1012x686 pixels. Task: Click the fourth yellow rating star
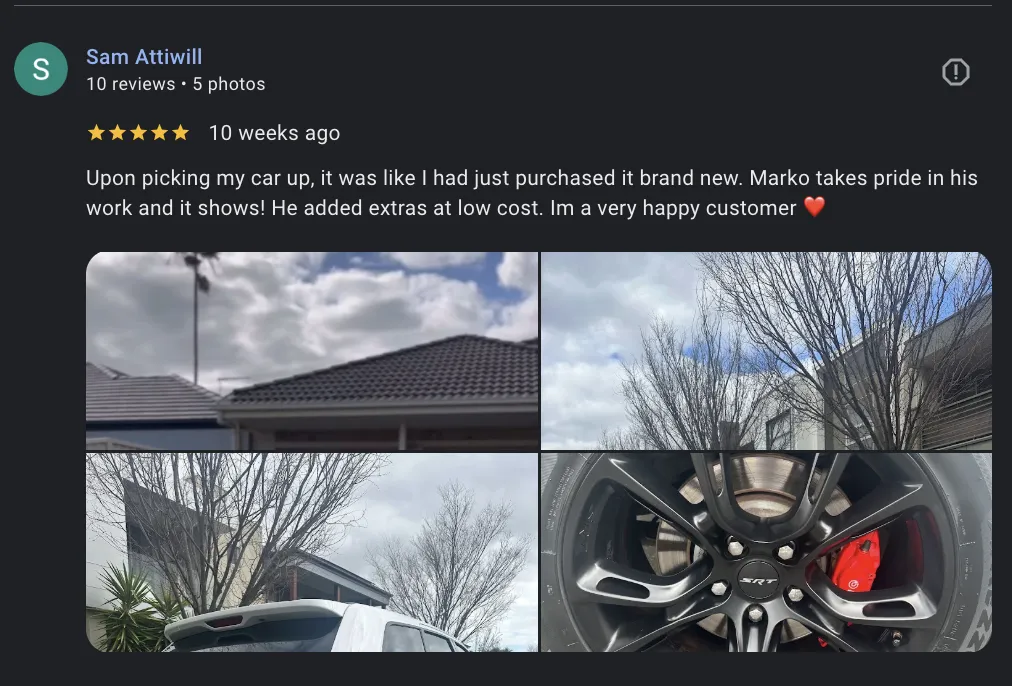pyautogui.click(x=159, y=133)
